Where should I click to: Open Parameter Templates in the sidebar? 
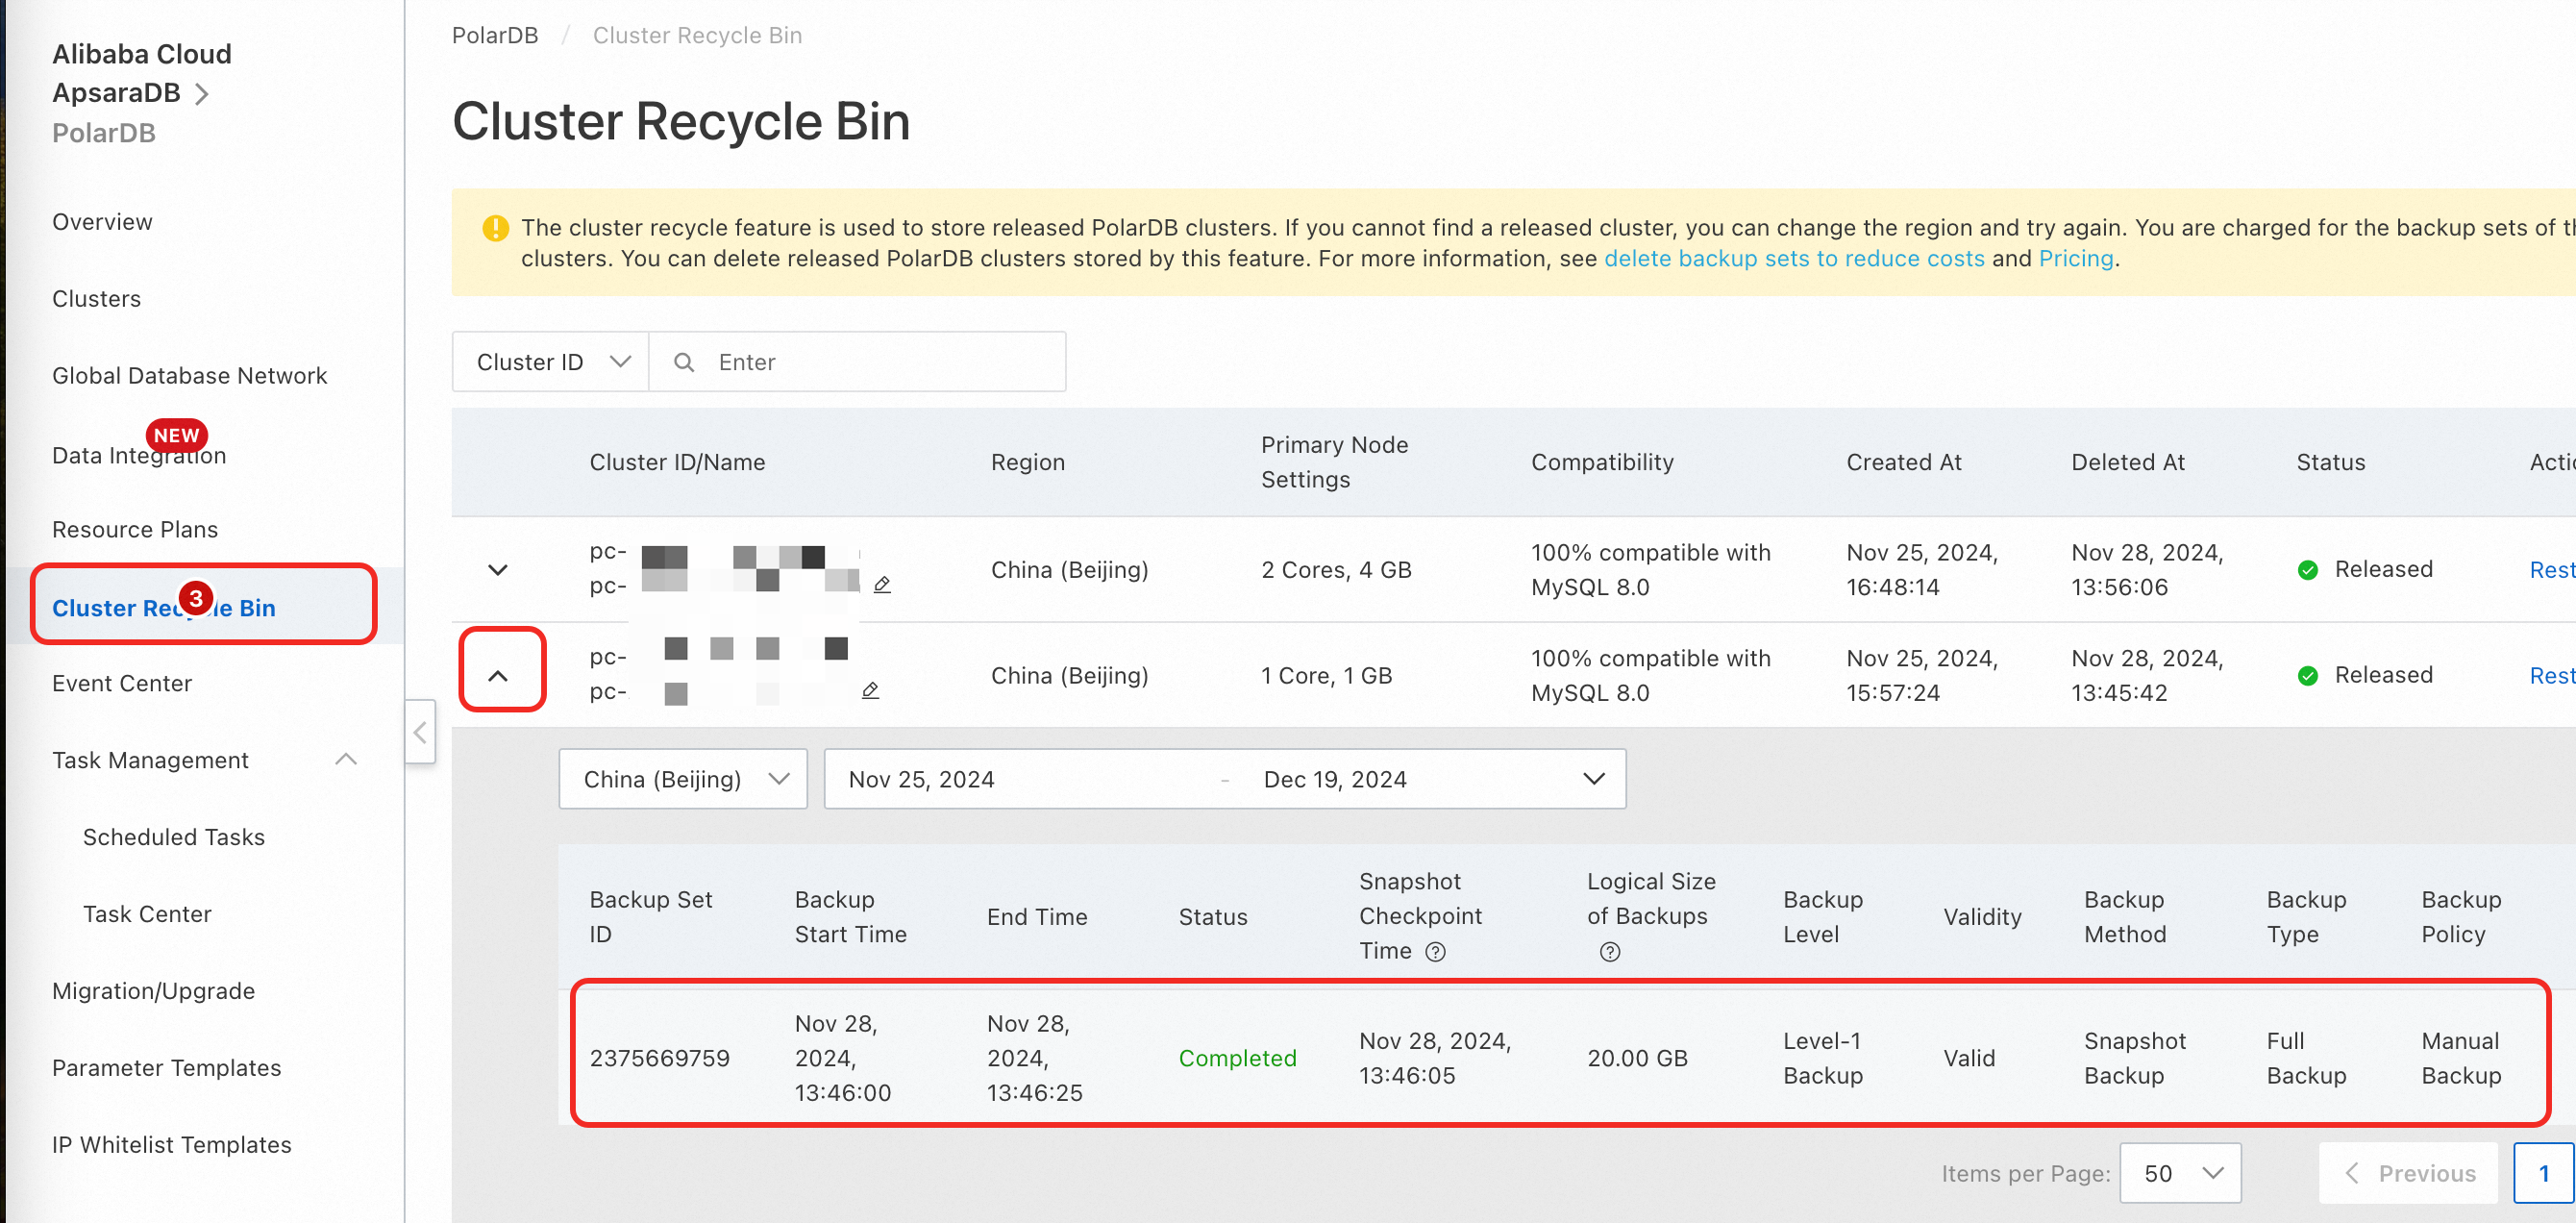[166, 1069]
